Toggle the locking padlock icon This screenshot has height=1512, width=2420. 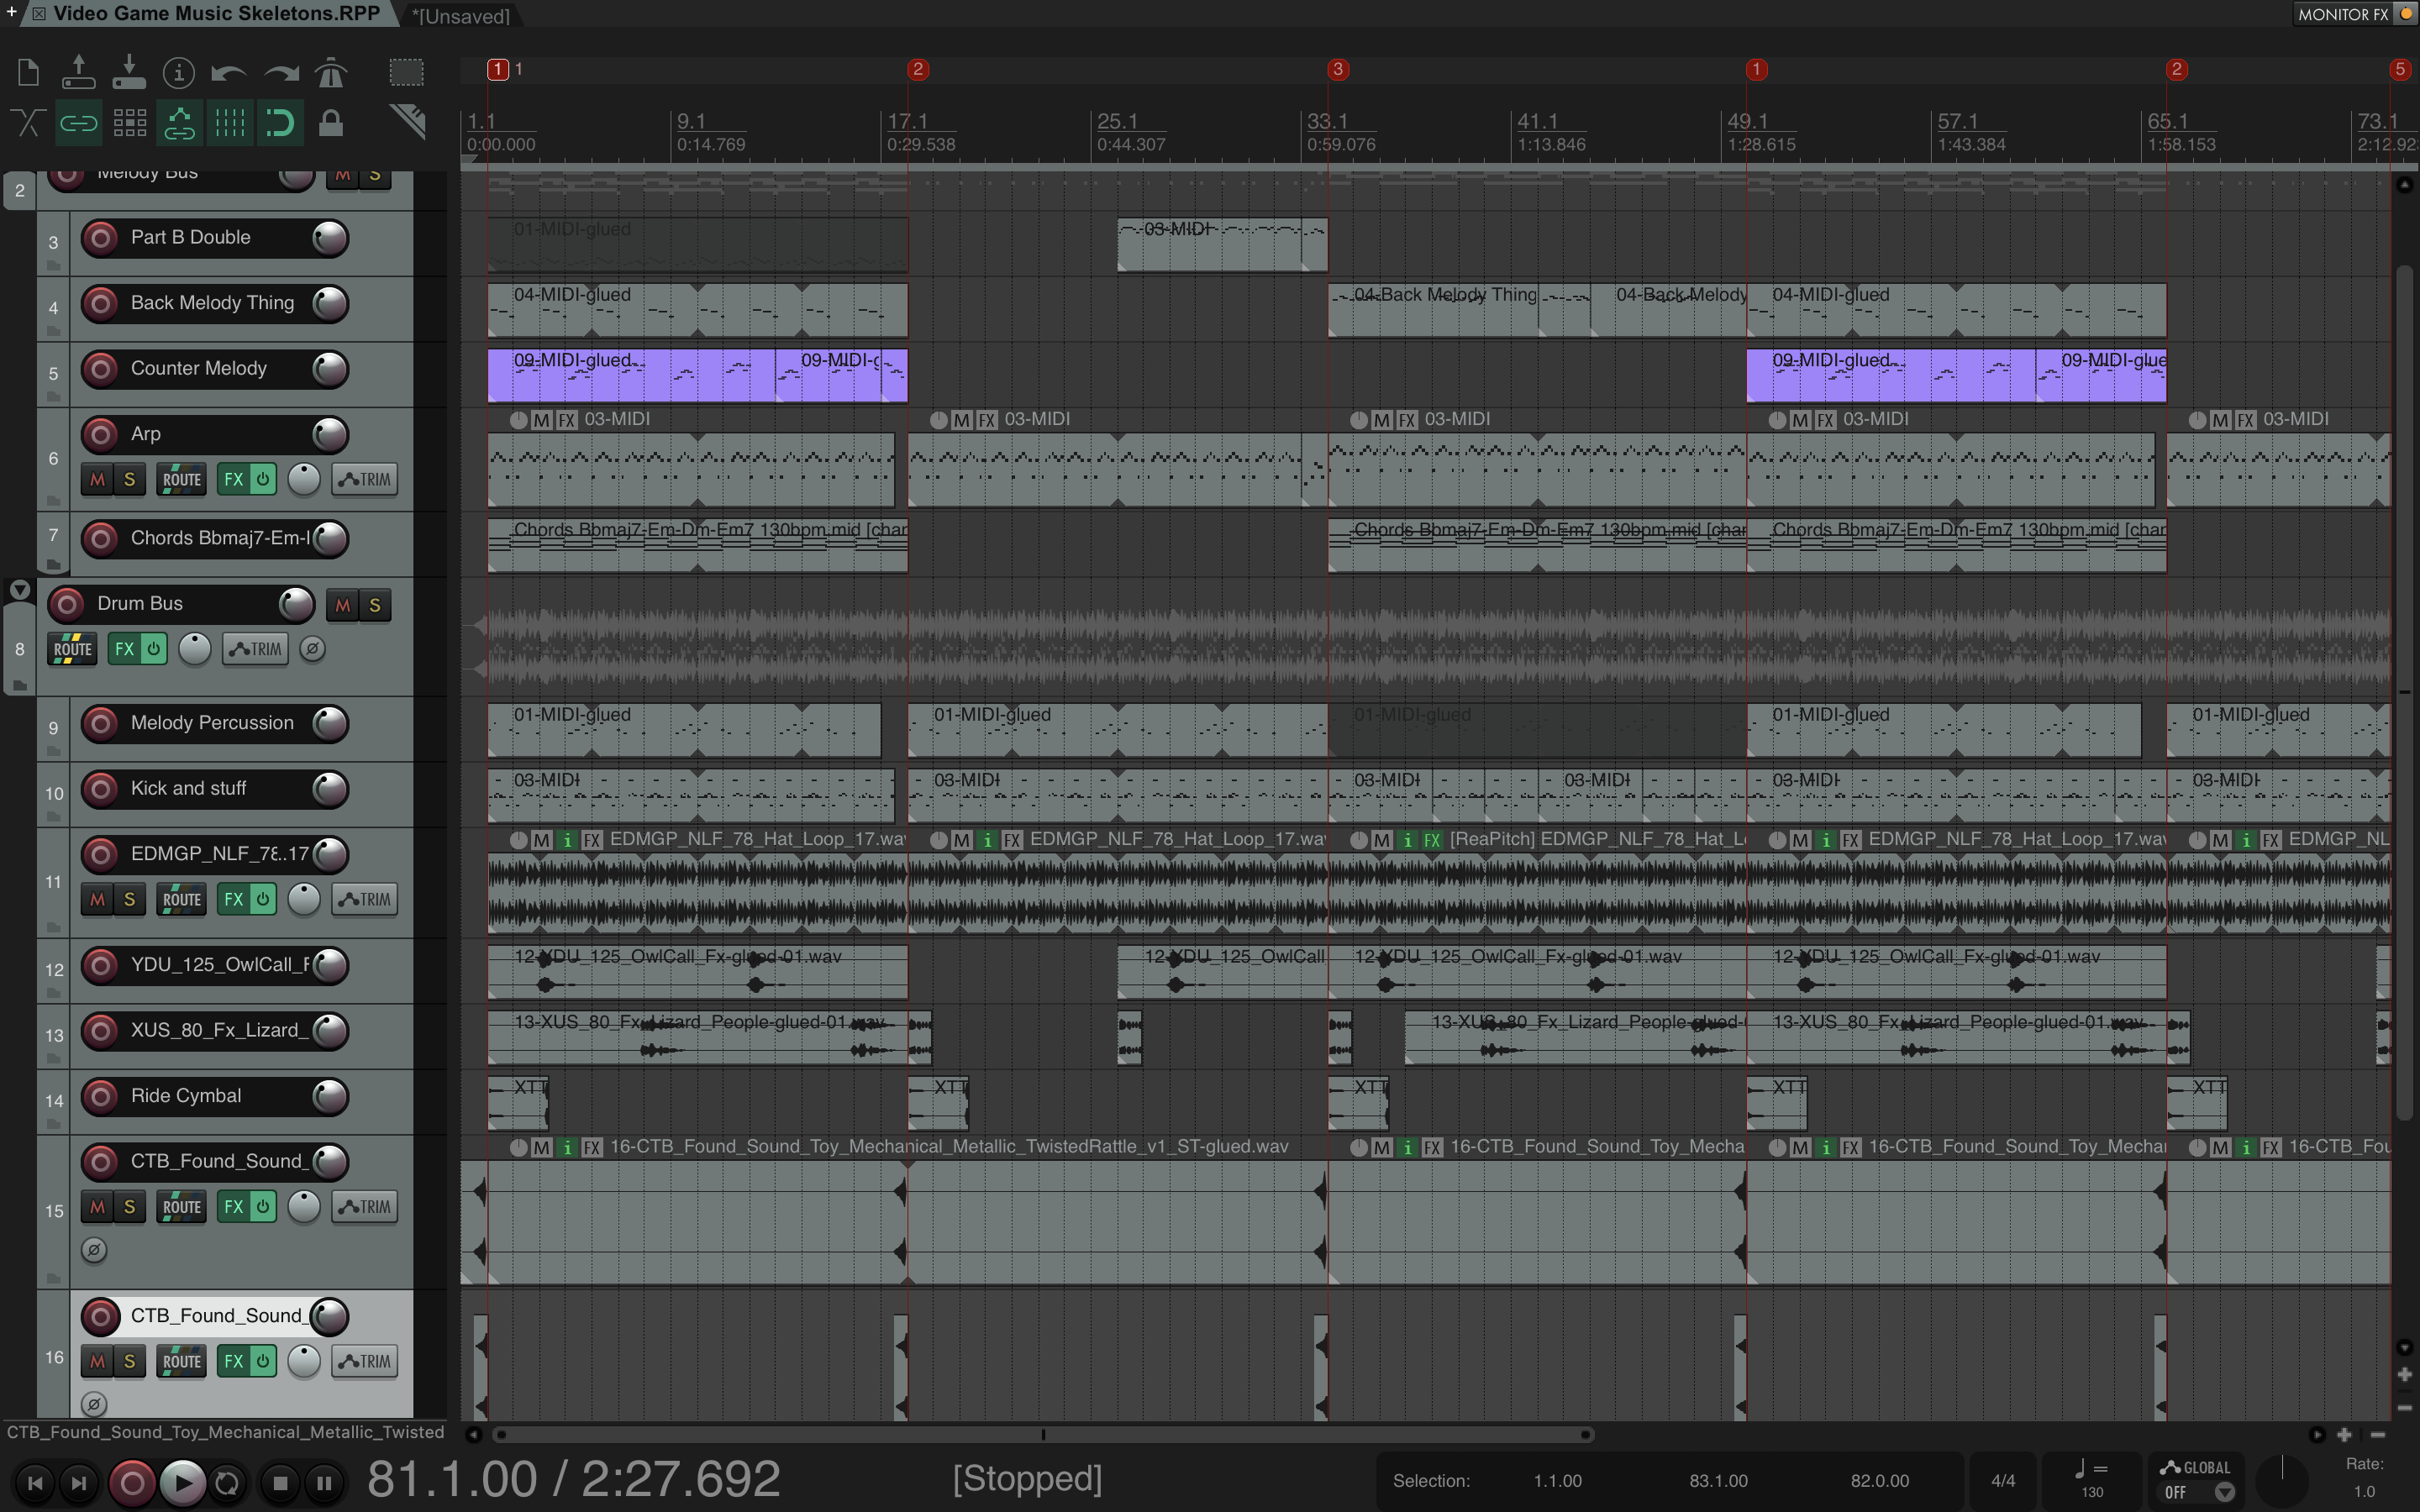[330, 123]
